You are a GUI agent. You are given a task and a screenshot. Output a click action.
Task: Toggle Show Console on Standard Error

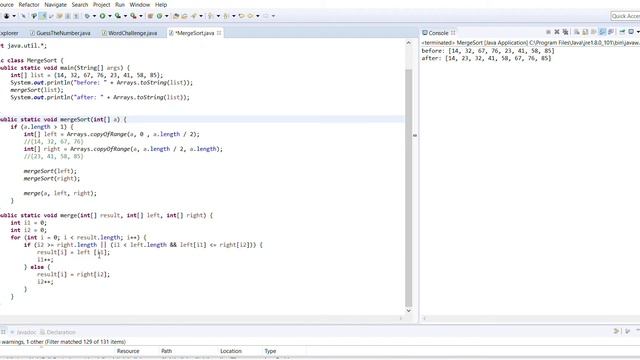(x=611, y=32)
